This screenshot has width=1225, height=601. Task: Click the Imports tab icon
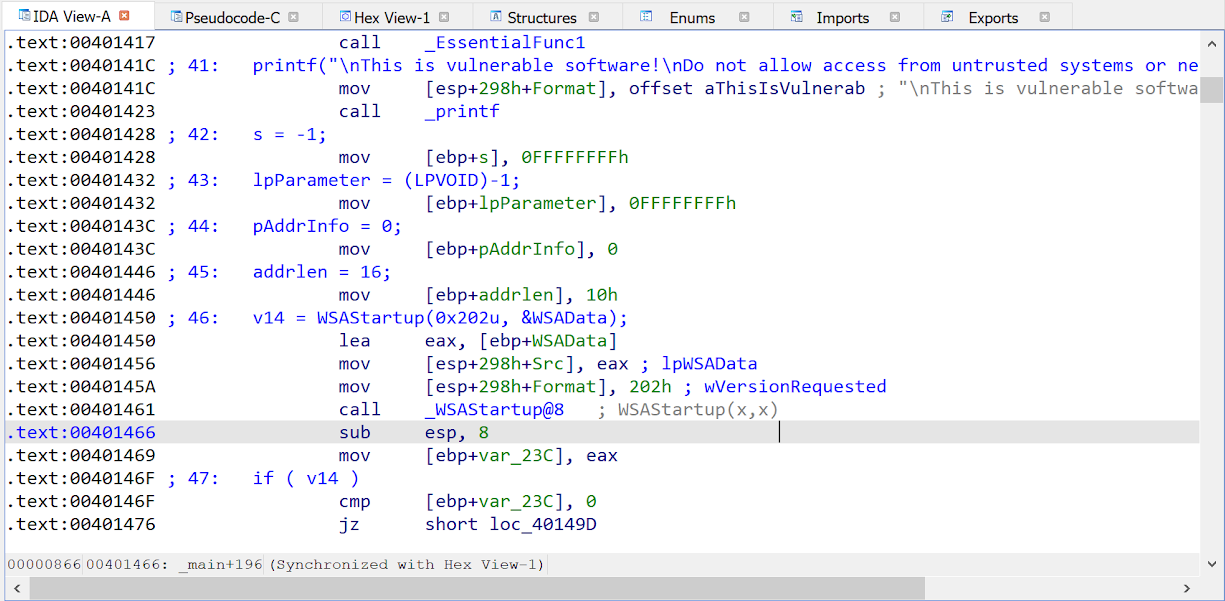point(796,17)
